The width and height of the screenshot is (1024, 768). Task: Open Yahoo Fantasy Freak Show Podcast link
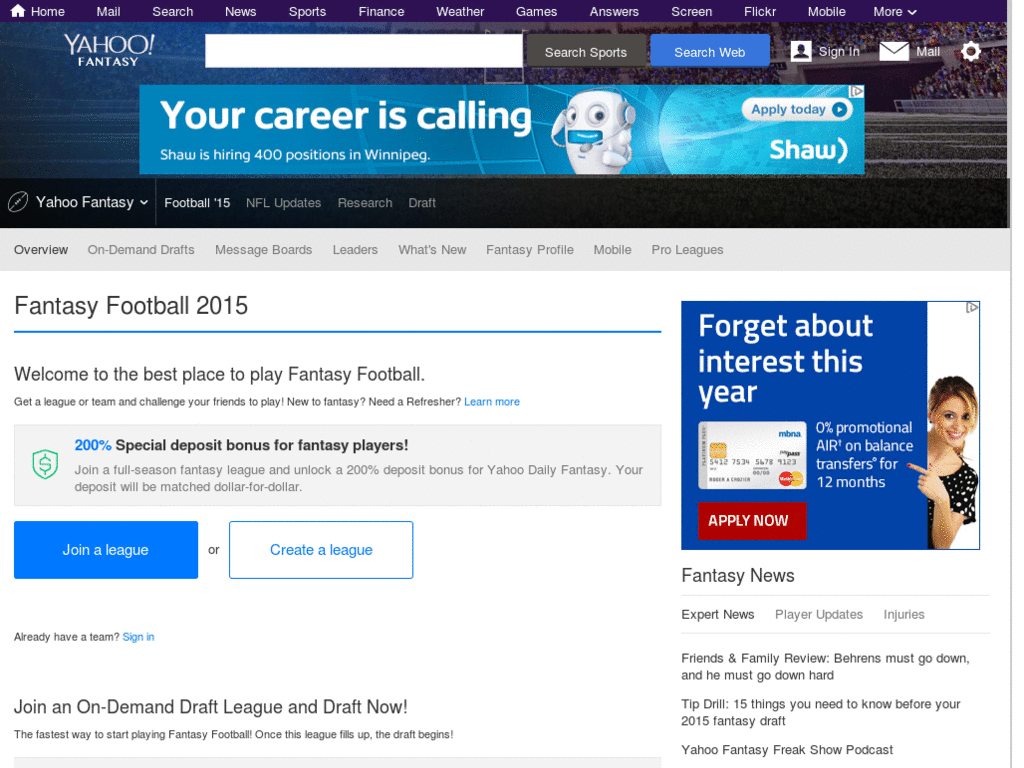tap(787, 750)
